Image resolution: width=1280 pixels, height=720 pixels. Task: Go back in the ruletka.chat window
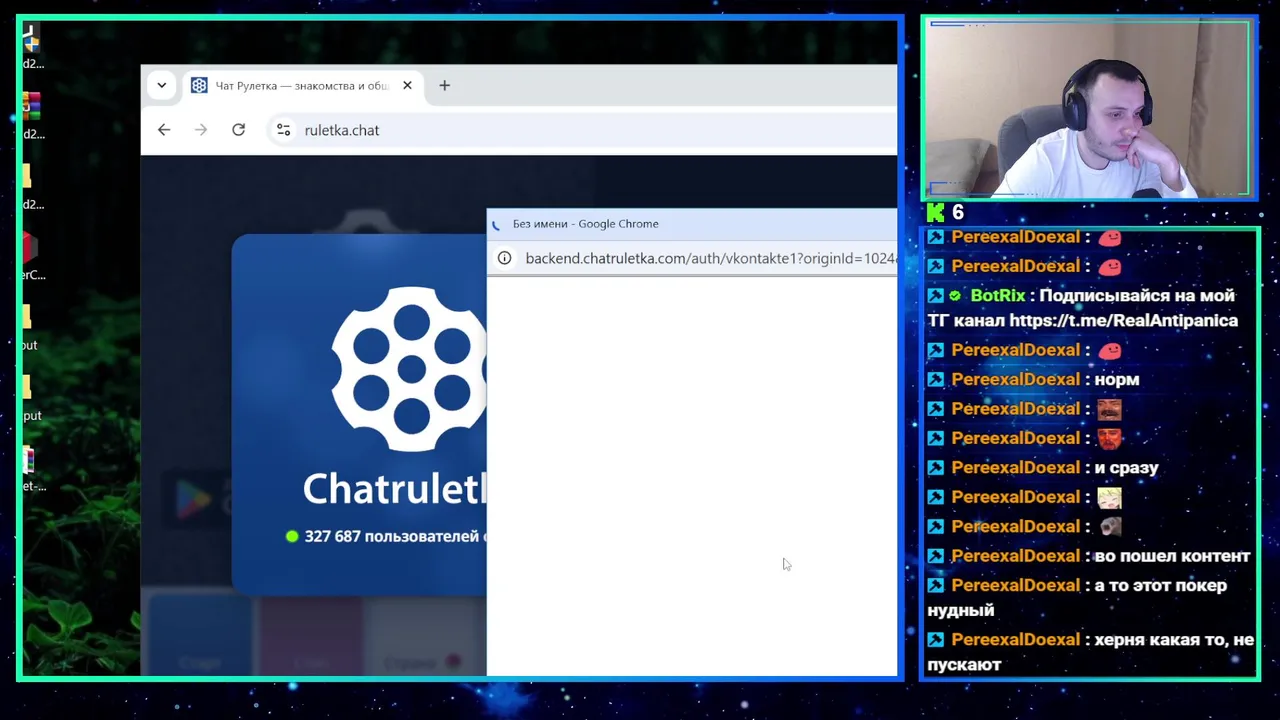tap(164, 130)
